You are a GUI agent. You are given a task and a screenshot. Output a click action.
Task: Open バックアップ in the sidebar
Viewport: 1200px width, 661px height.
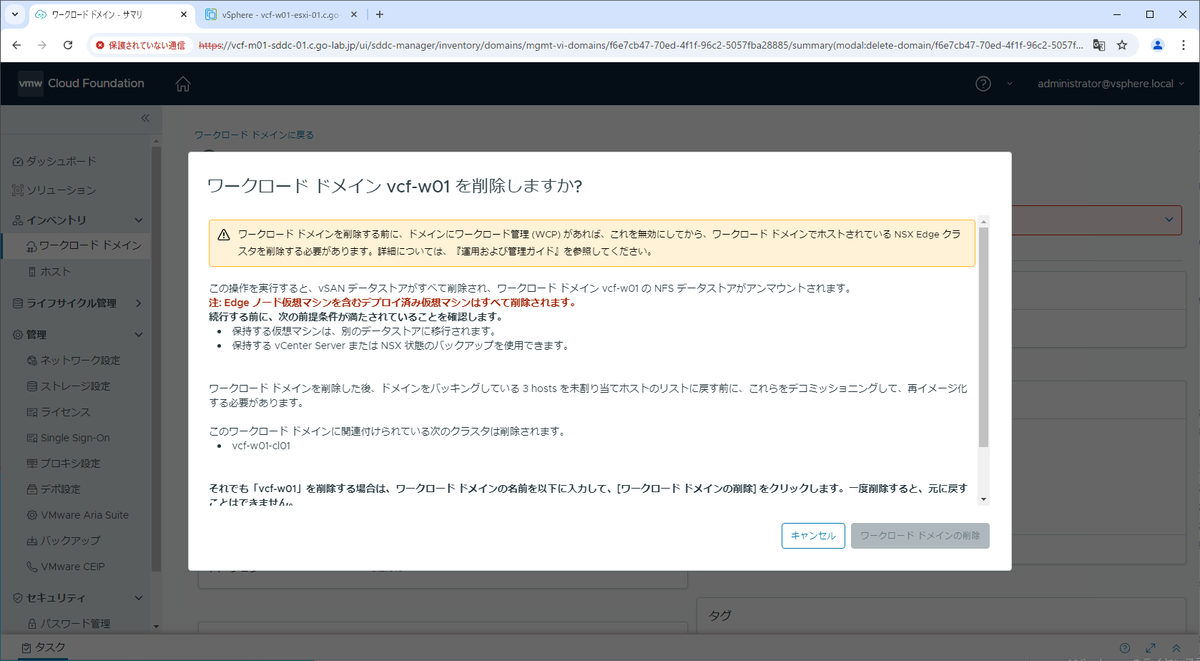click(x=70, y=541)
